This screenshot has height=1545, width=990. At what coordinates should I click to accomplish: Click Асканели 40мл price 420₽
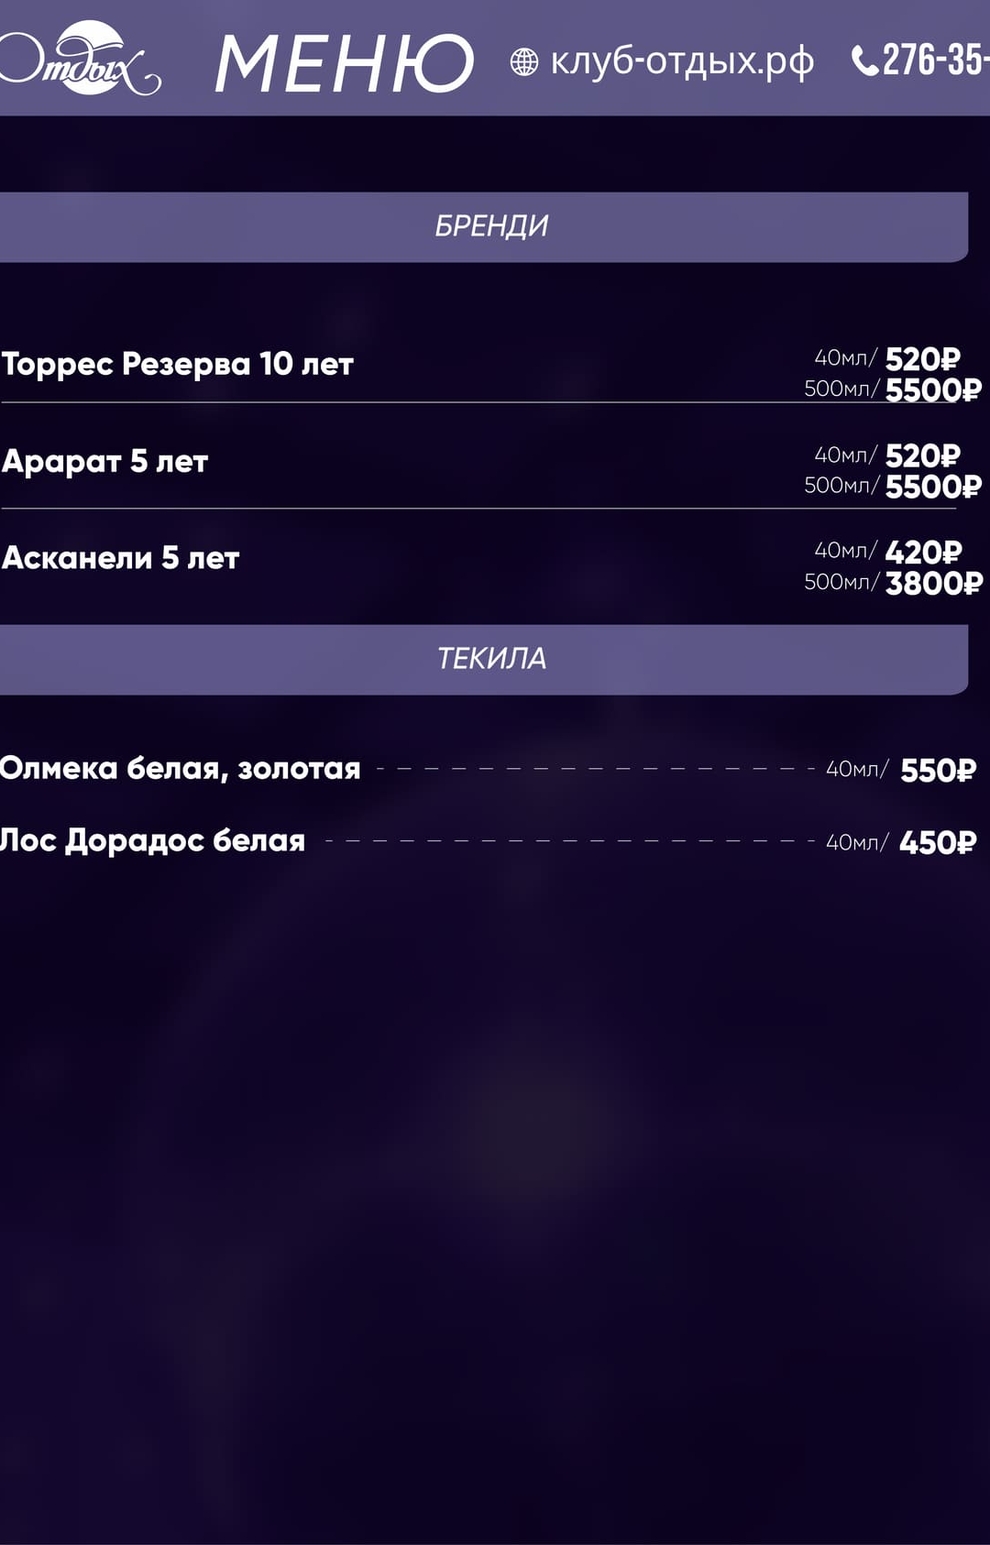(x=922, y=551)
